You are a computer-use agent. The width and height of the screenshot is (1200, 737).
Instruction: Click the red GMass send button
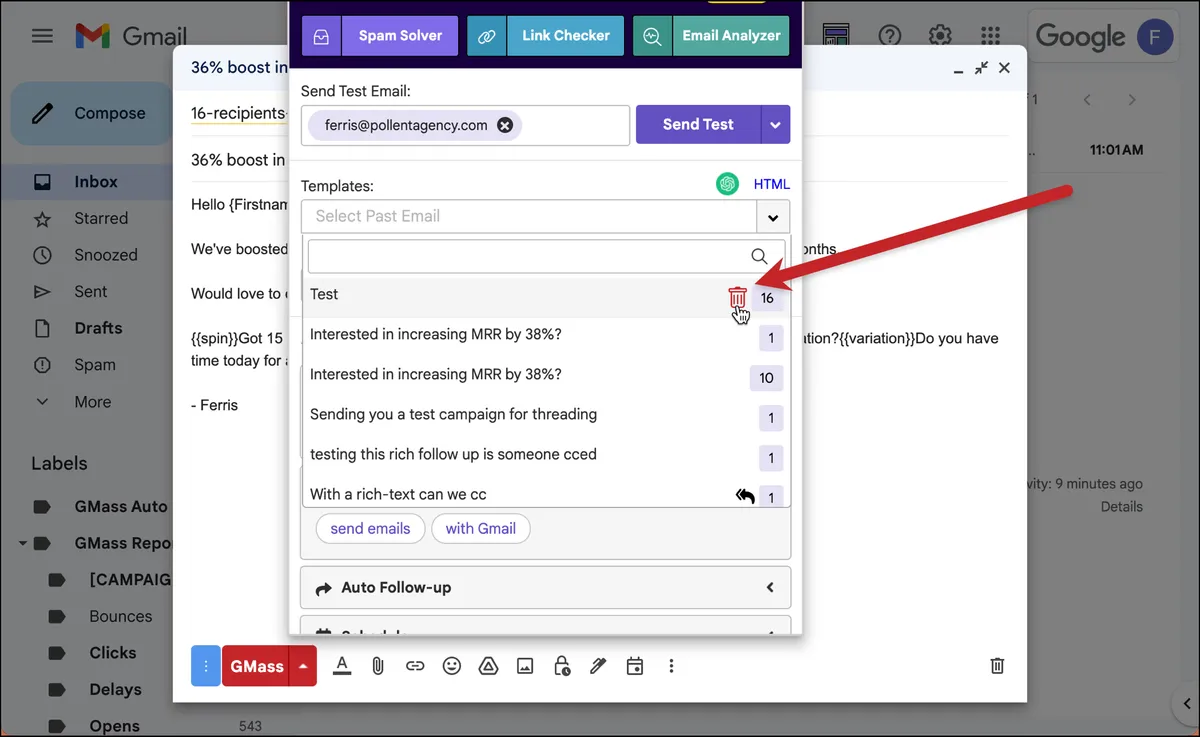[x=256, y=666]
